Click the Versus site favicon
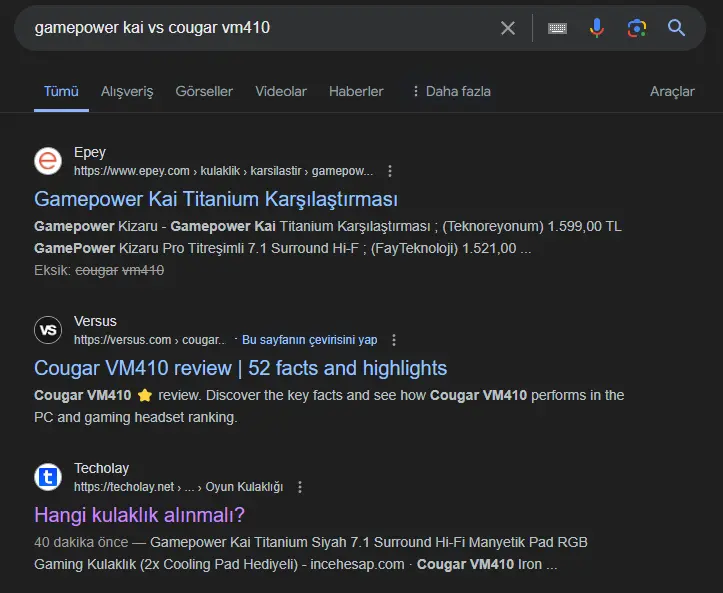The height and width of the screenshot is (593, 723). pyautogui.click(x=48, y=330)
